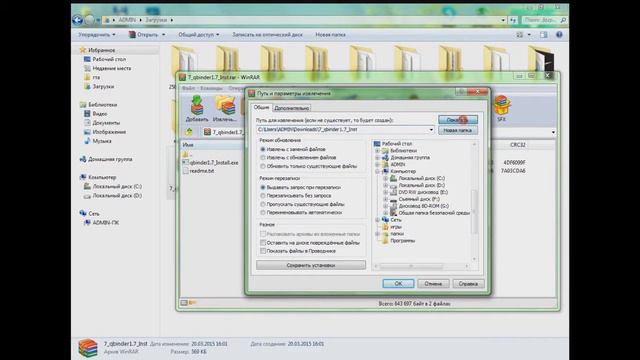The image size is (640, 360).
Task: Click Новая папка in Explorer toolbar
Action: pos(330,35)
